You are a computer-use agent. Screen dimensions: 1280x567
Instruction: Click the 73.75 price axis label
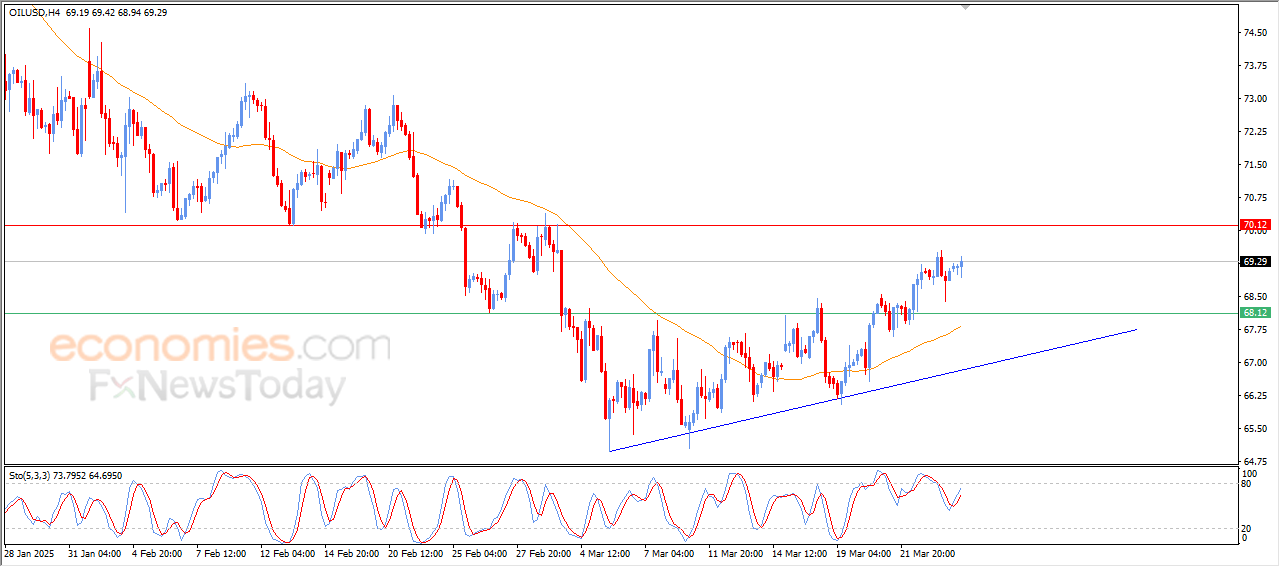click(x=1256, y=66)
